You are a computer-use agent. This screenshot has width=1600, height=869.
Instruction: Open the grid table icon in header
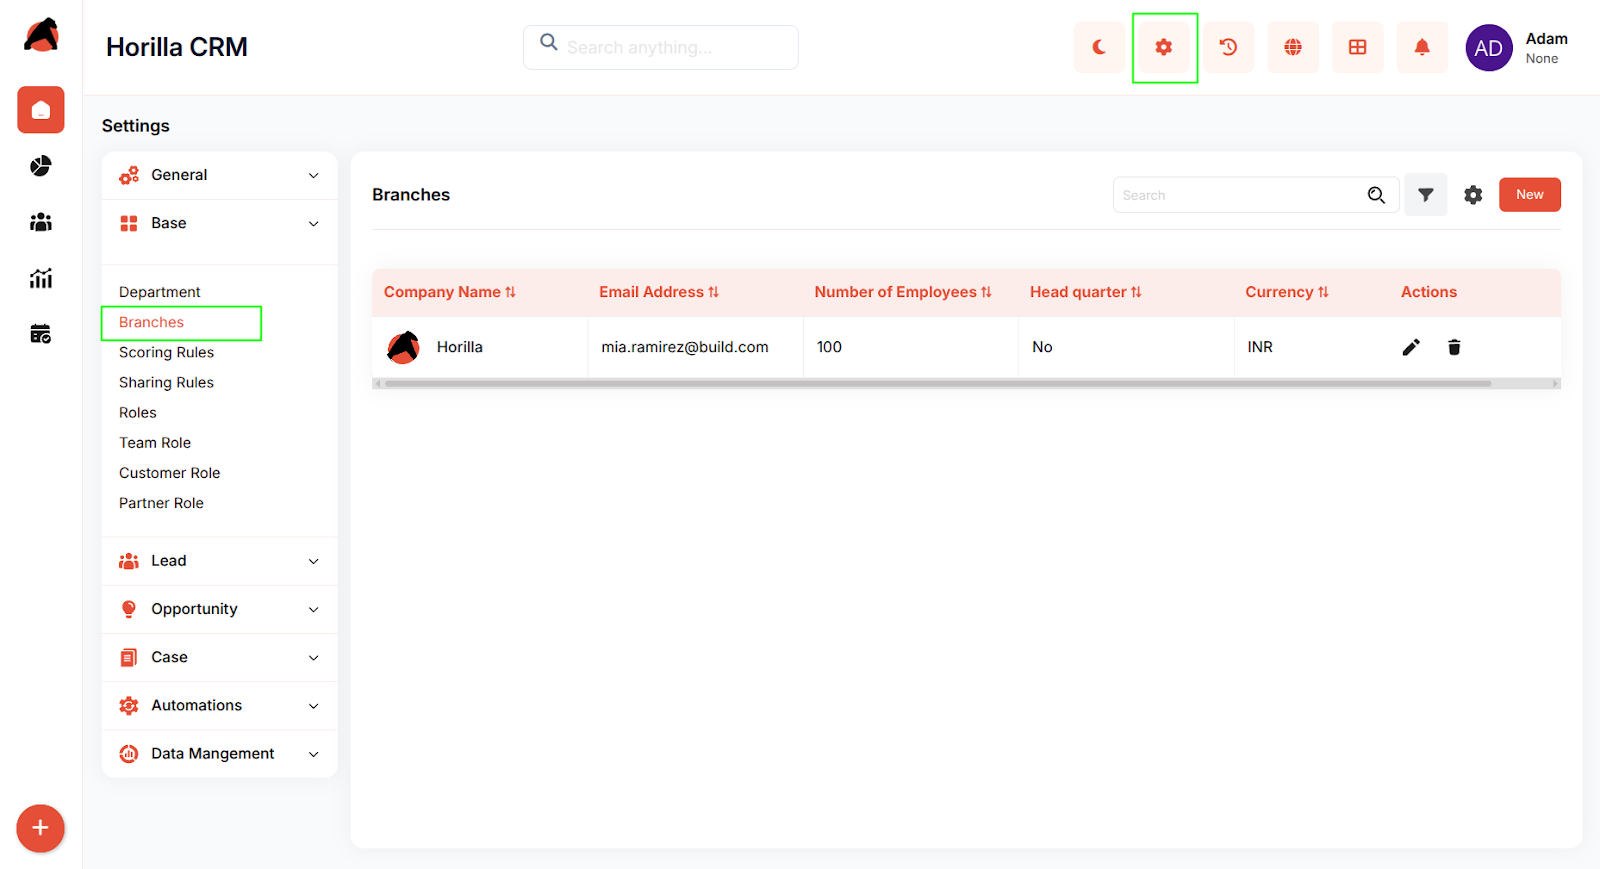click(x=1358, y=47)
